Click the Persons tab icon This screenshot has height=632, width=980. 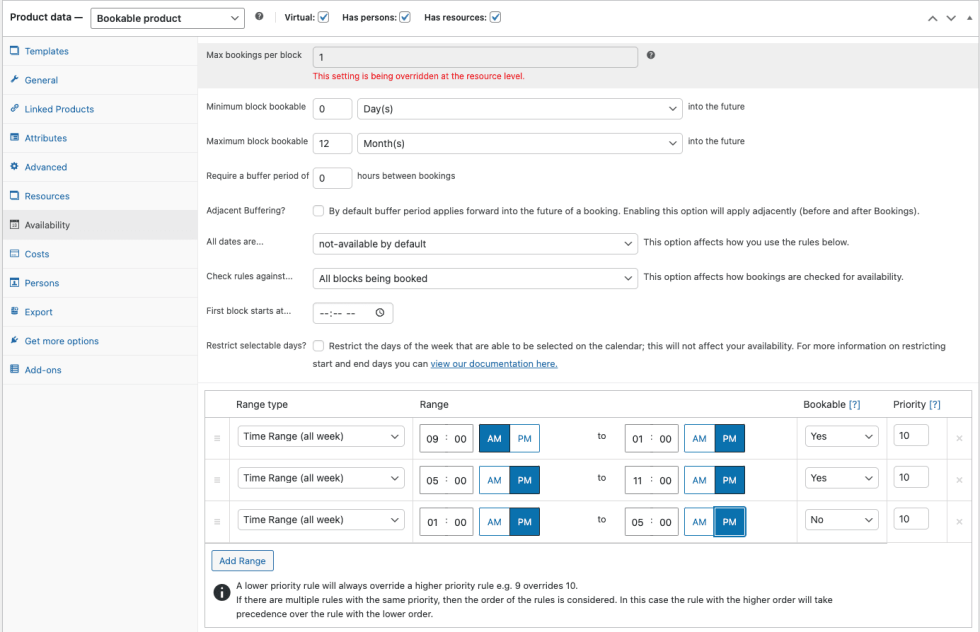(14, 283)
